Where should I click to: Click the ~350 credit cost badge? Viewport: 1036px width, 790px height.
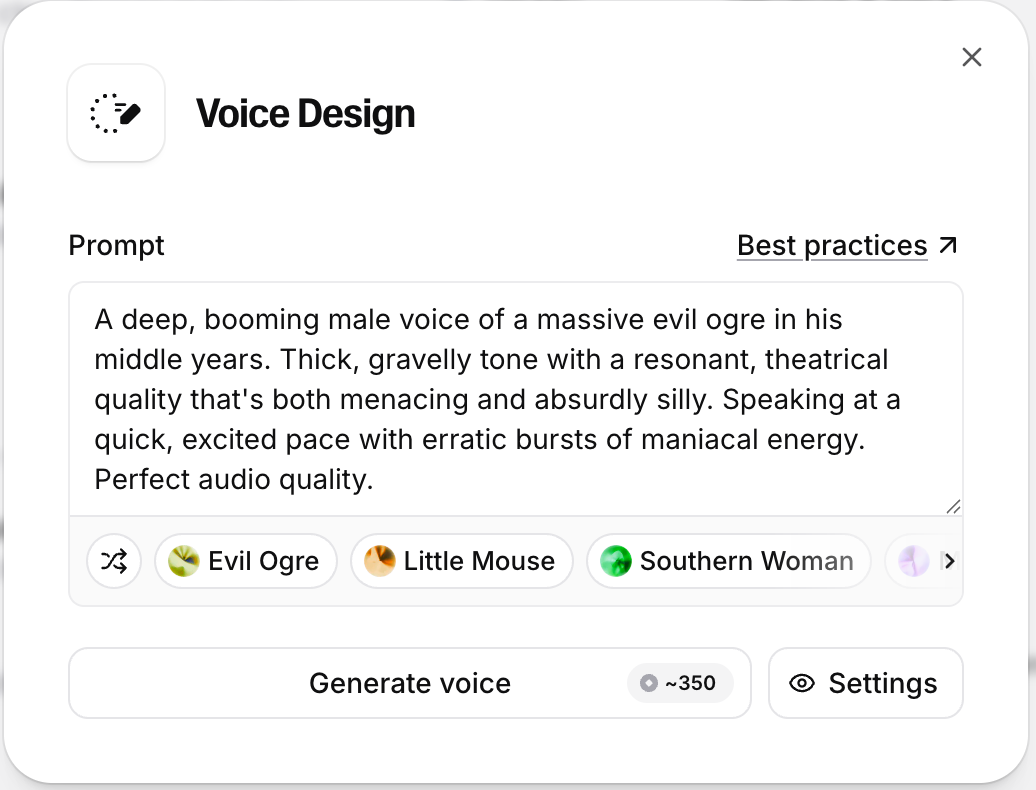[x=681, y=683]
